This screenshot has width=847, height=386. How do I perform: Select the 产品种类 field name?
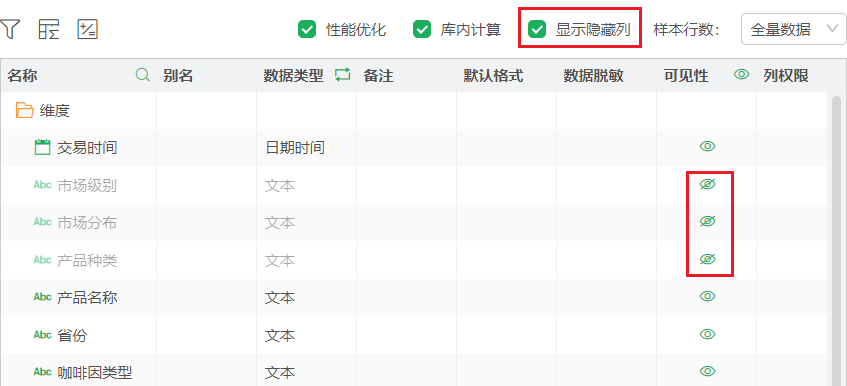(87, 260)
